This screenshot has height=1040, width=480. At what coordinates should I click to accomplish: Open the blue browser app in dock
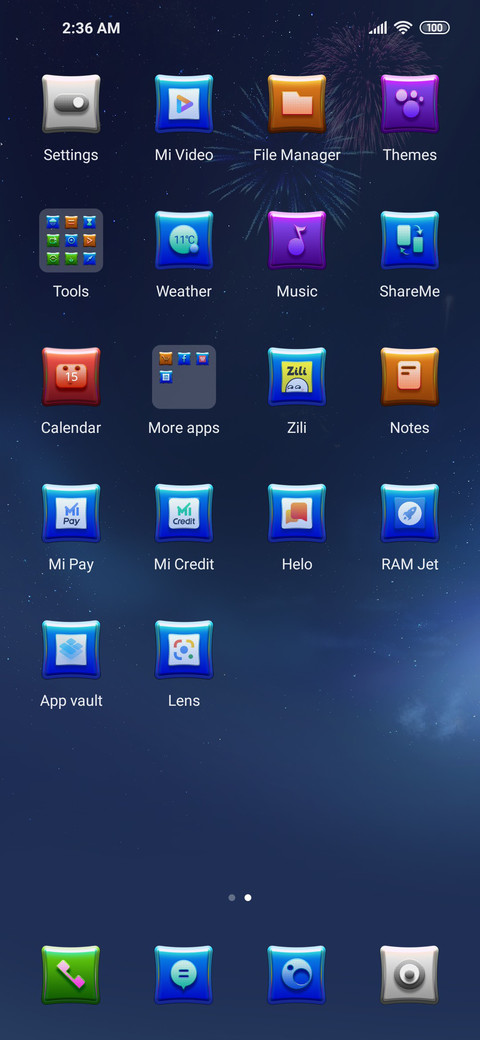pyautogui.click(x=296, y=975)
